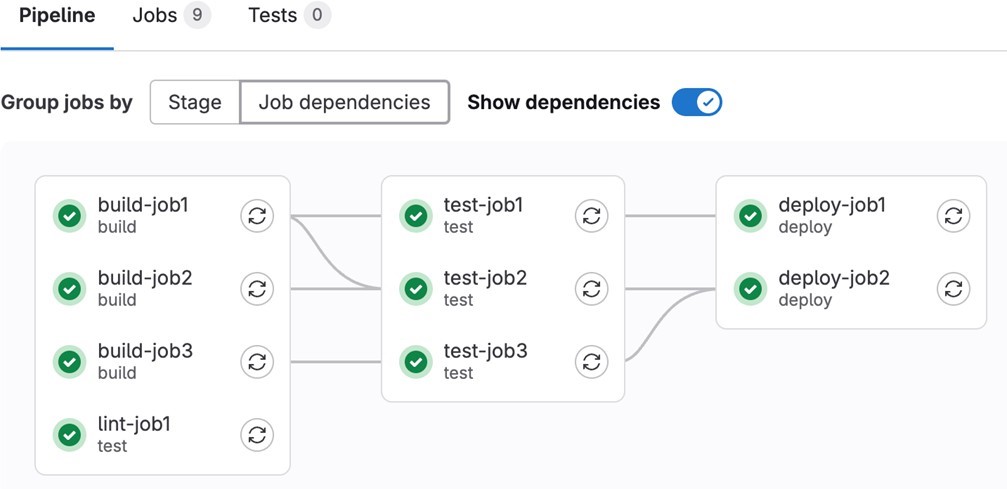Open the test-job2 job details
Viewport: 1007px width, 489px height.
tap(485, 279)
